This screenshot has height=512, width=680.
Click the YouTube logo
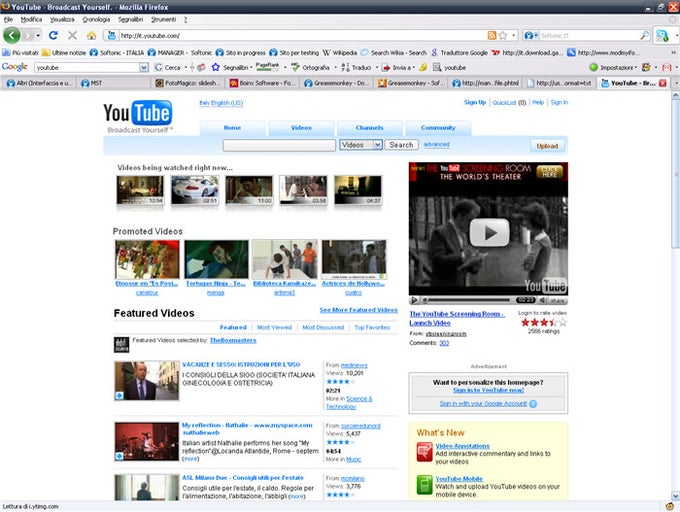point(137,114)
